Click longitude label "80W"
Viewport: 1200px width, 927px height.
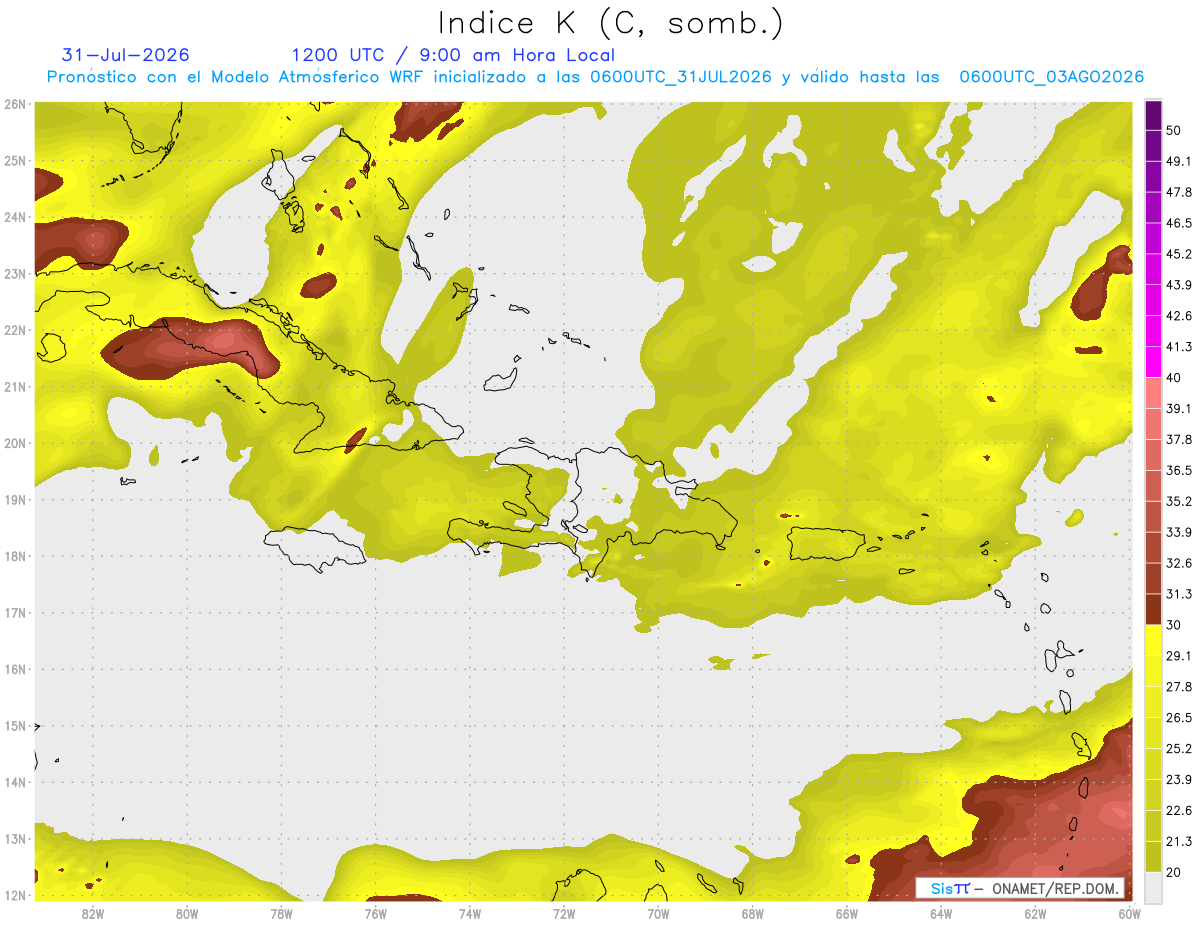(187, 914)
